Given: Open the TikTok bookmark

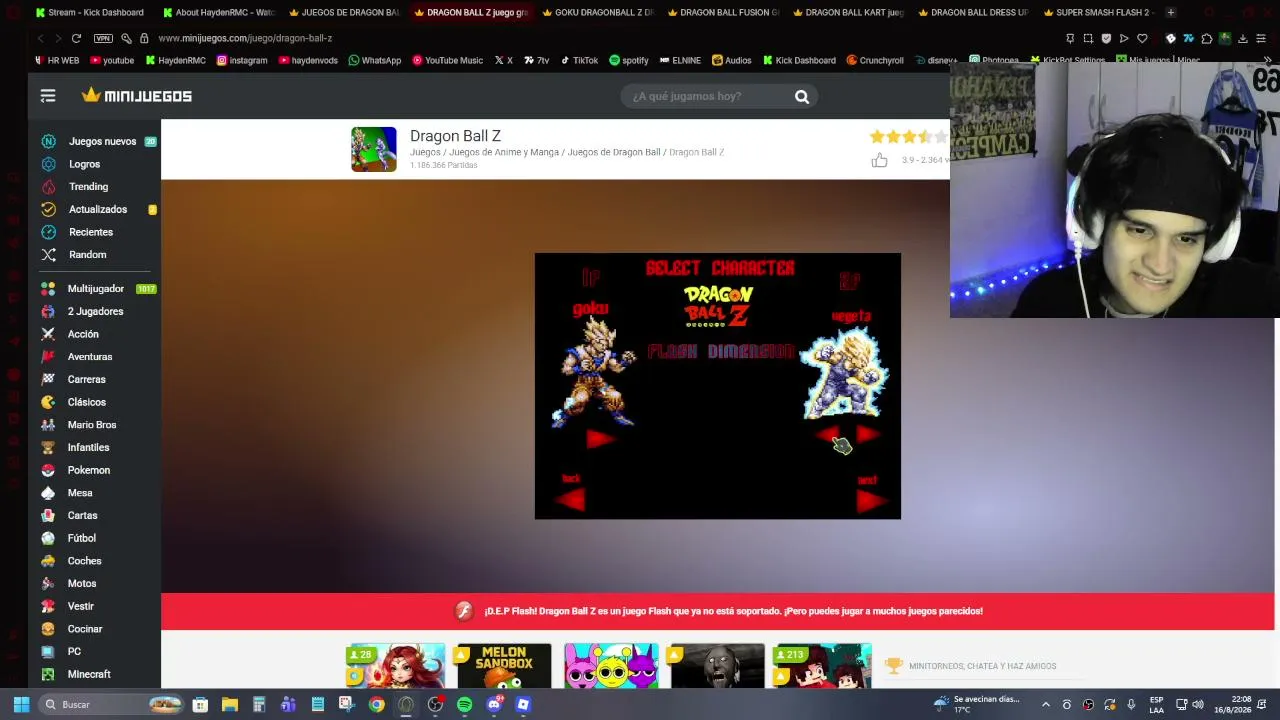Looking at the screenshot, I should pos(579,60).
